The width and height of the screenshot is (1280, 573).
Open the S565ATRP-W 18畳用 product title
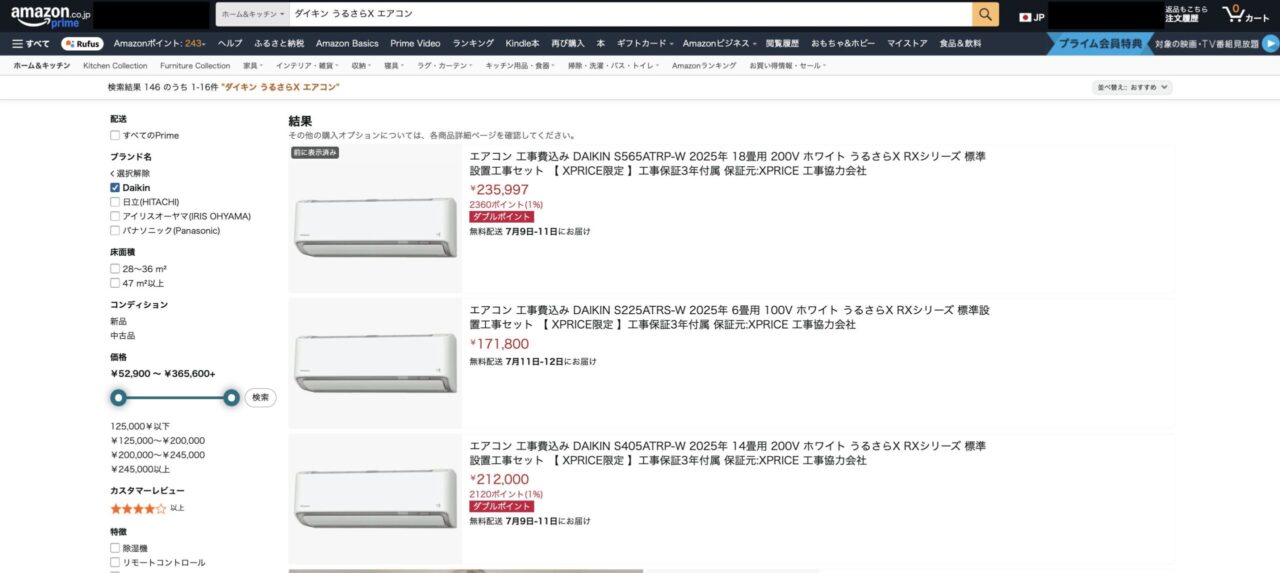(x=727, y=164)
